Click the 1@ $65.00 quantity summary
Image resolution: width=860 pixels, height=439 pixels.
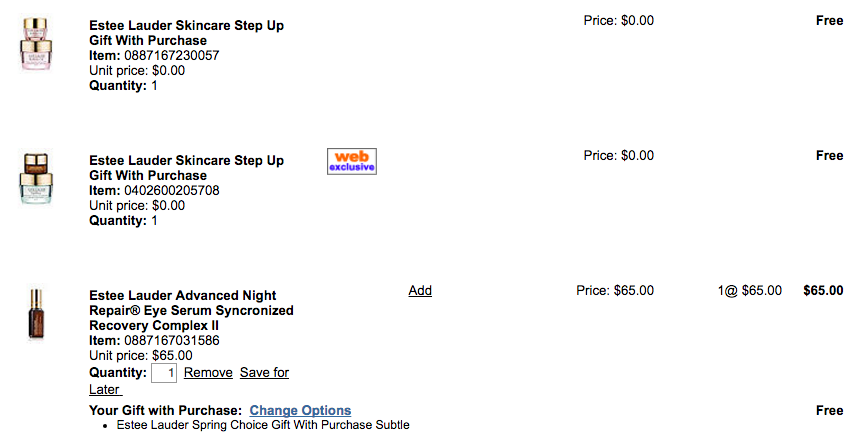750,290
